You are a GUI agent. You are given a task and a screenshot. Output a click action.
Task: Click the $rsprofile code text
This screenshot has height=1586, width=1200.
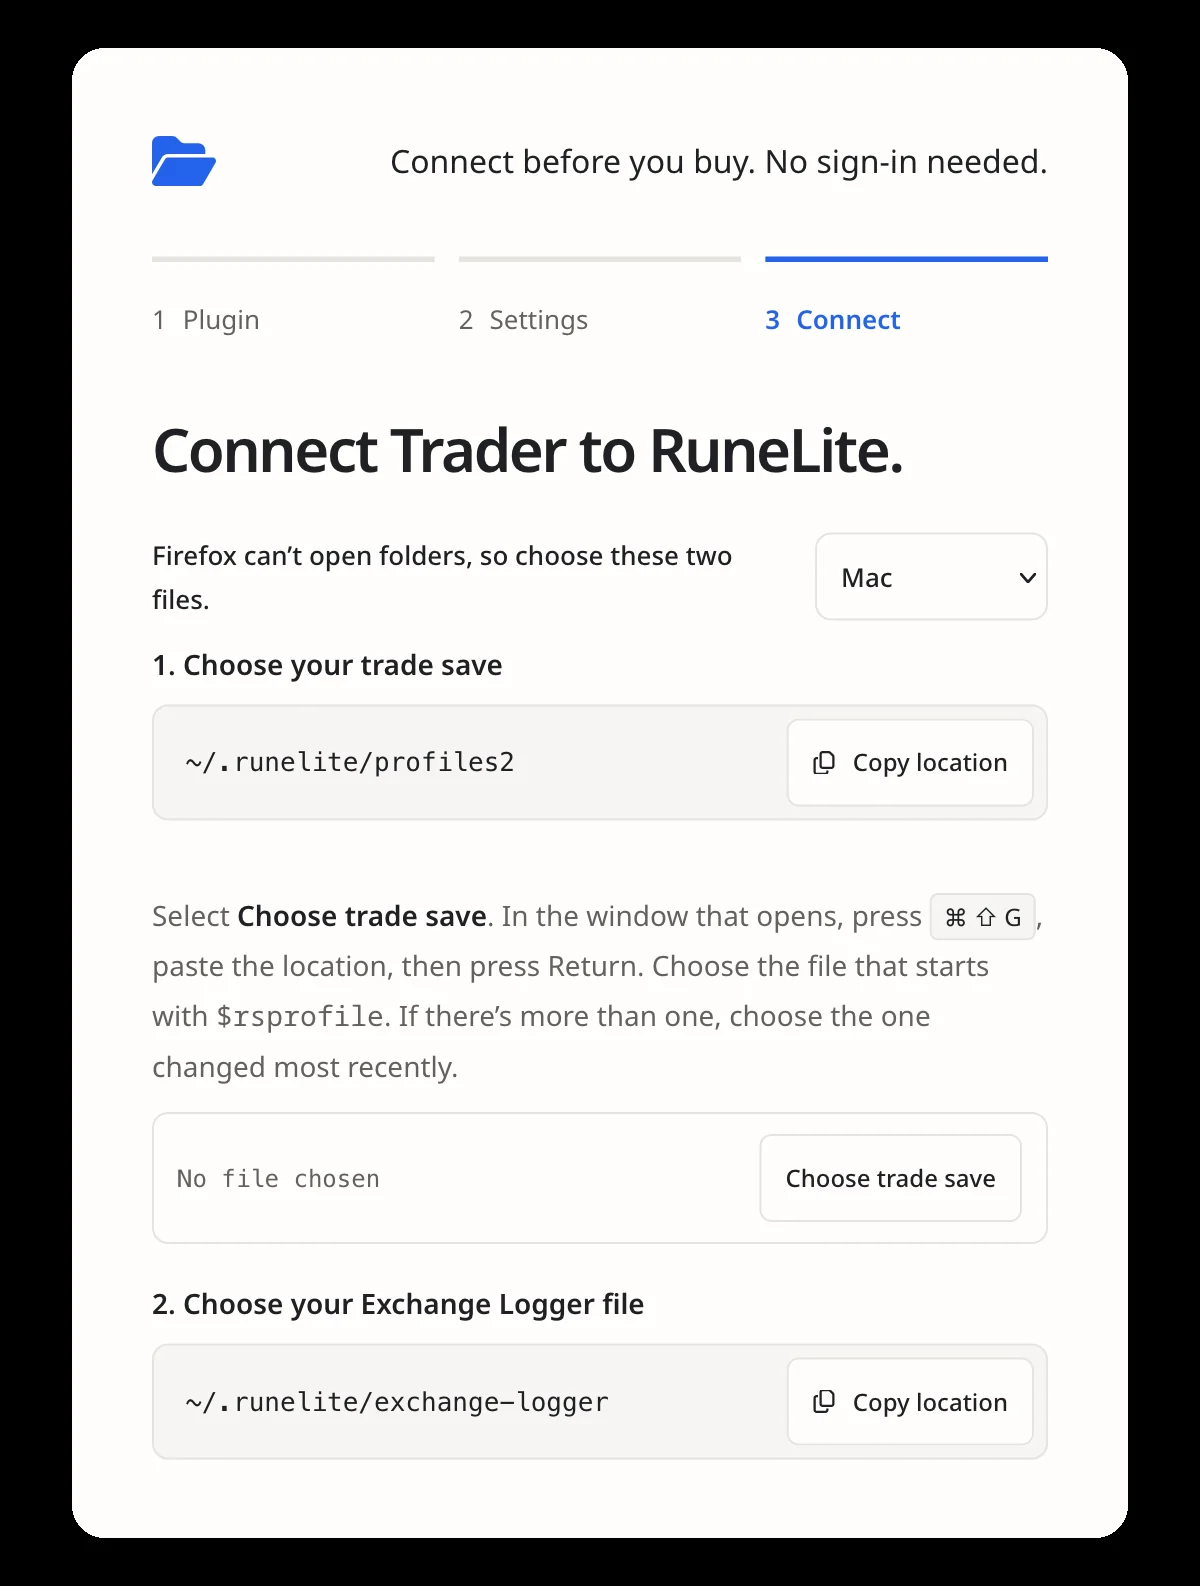pos(300,1017)
